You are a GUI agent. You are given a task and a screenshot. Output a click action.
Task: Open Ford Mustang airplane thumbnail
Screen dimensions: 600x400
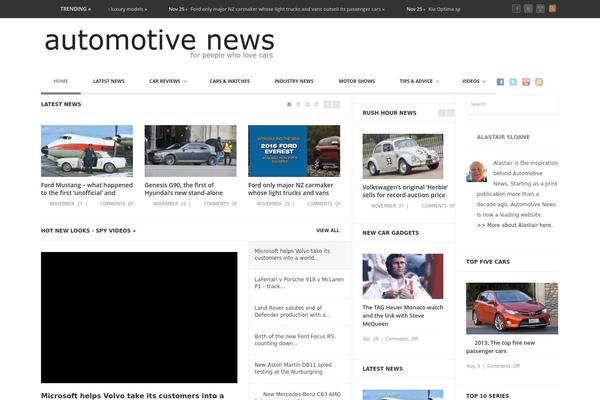[87, 151]
